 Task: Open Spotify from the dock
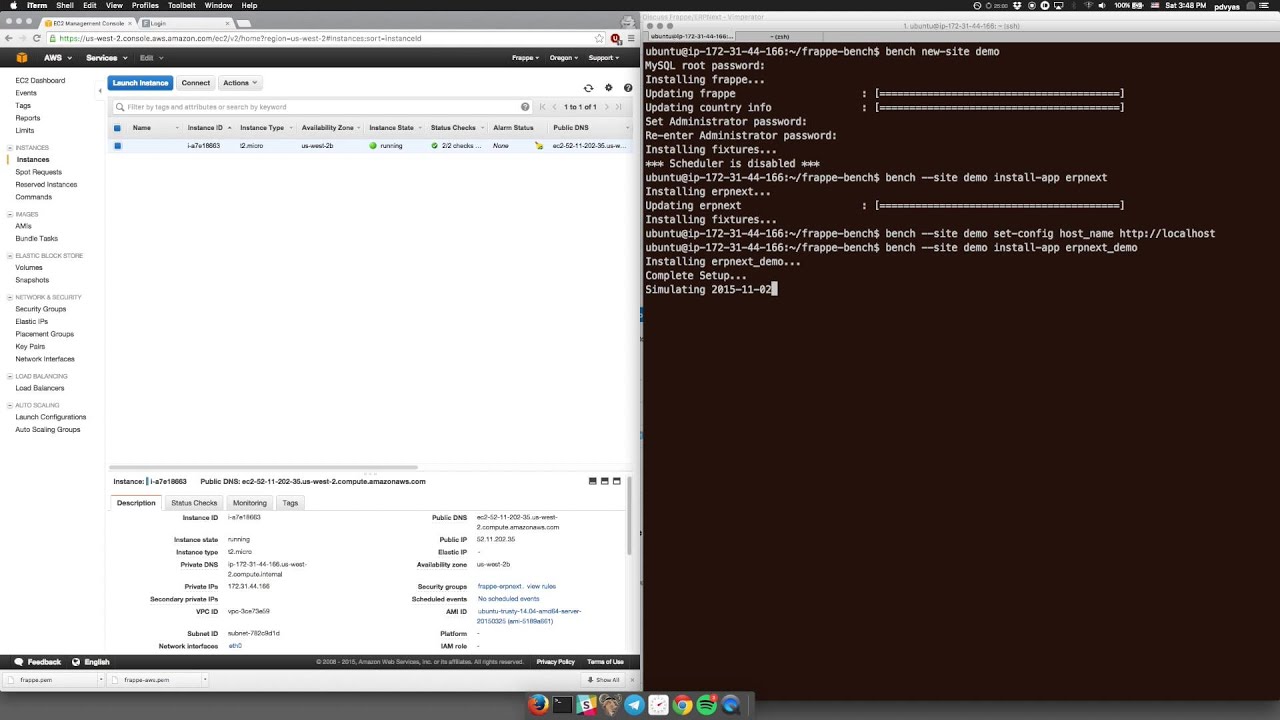coord(706,705)
